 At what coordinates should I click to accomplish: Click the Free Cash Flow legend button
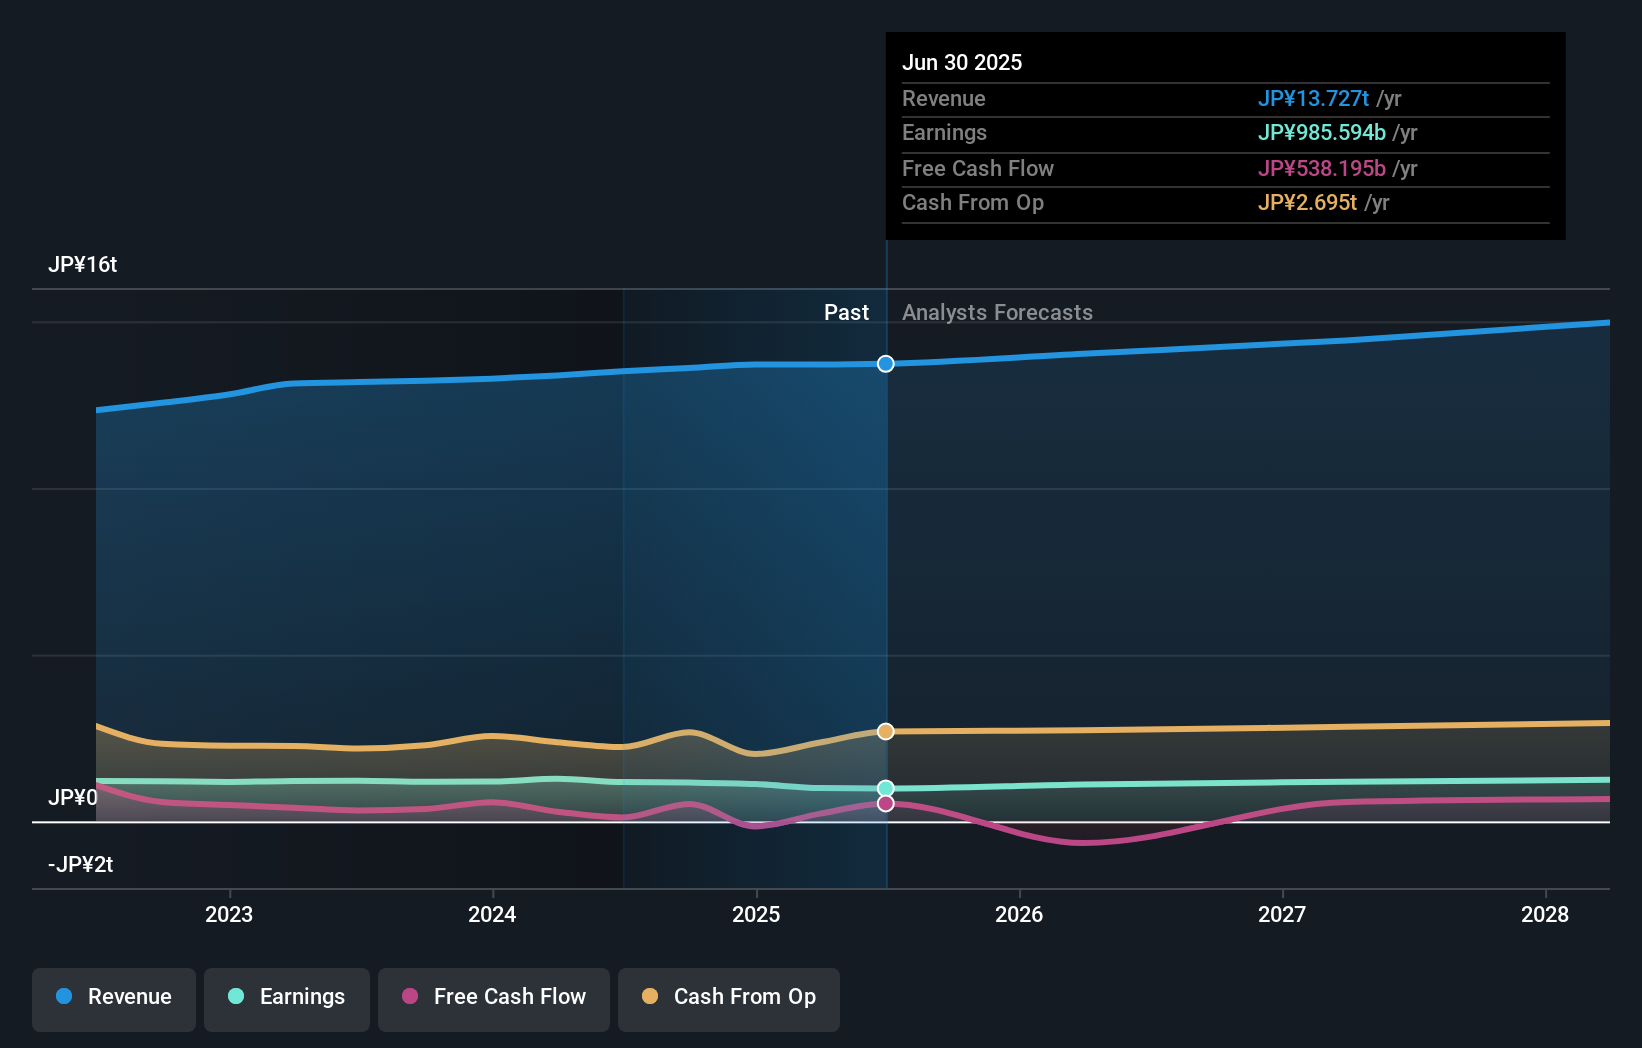(493, 997)
